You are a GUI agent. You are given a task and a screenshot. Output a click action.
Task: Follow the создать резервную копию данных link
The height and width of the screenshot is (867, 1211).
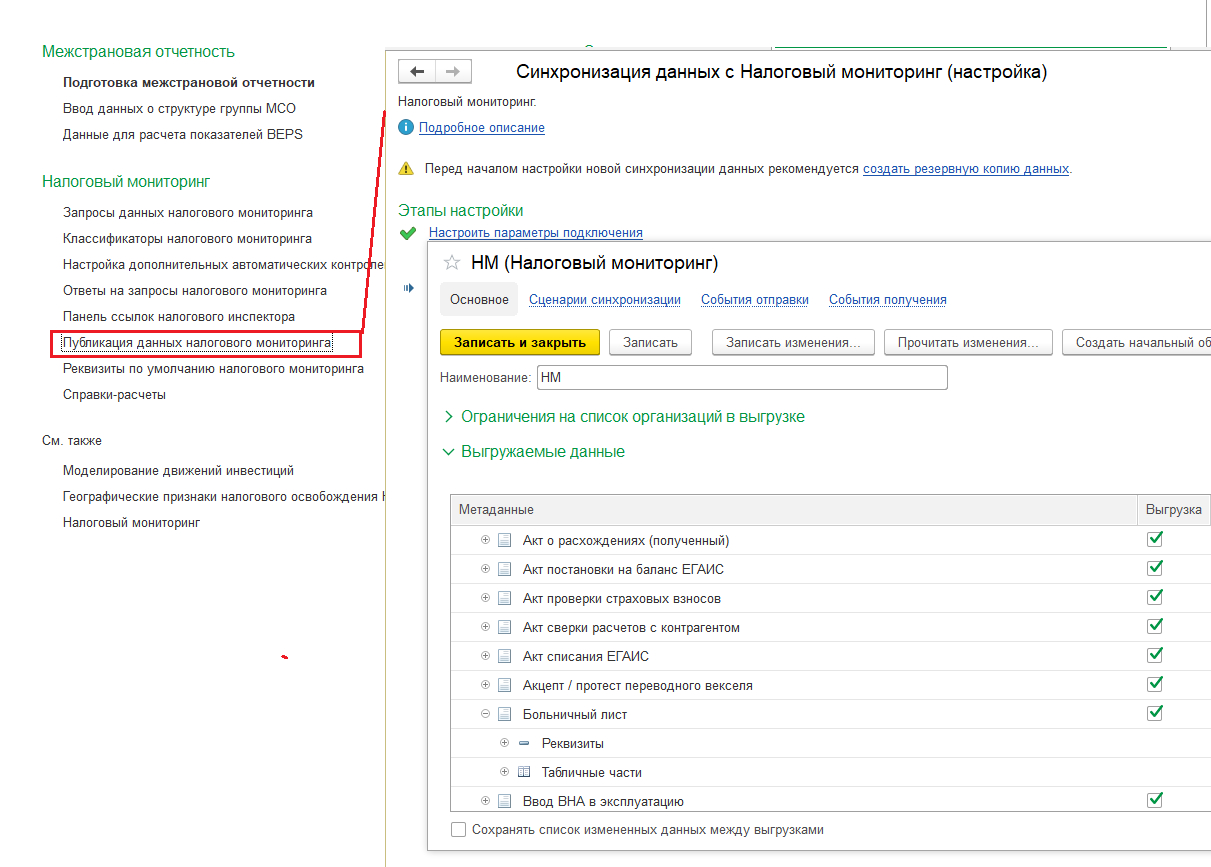pyautogui.click(x=966, y=169)
